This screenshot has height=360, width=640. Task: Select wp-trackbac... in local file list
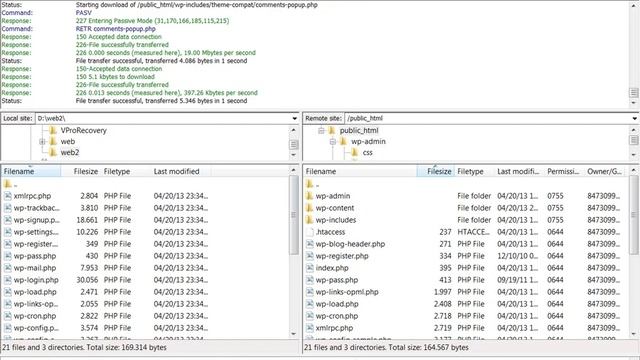(36, 208)
